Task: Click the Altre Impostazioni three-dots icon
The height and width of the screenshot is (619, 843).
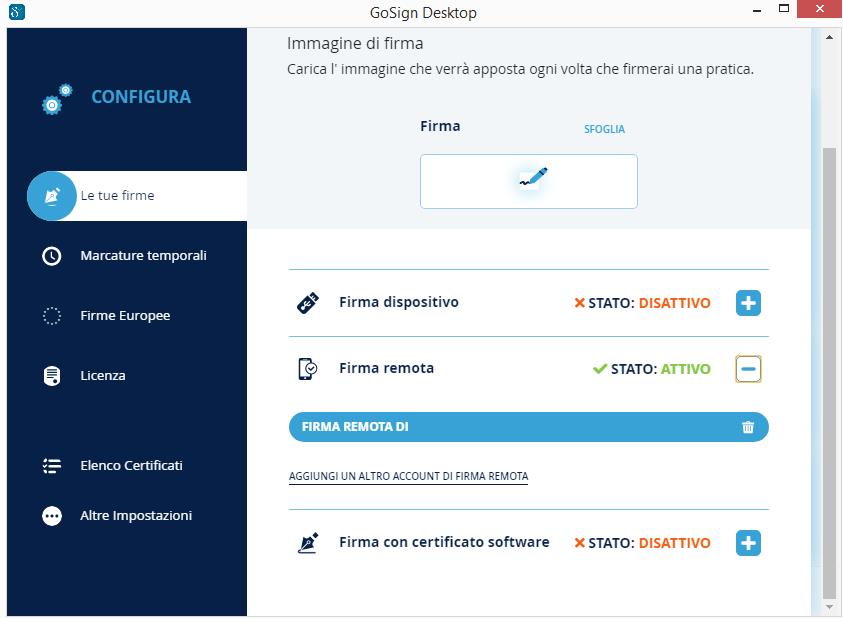Action: (x=52, y=516)
